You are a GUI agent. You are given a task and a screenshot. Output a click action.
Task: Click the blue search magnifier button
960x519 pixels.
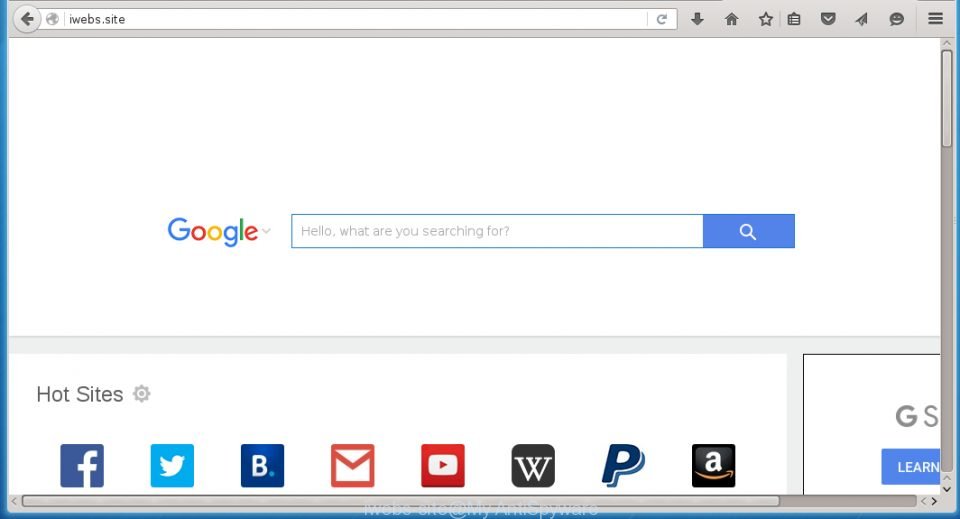click(x=748, y=231)
